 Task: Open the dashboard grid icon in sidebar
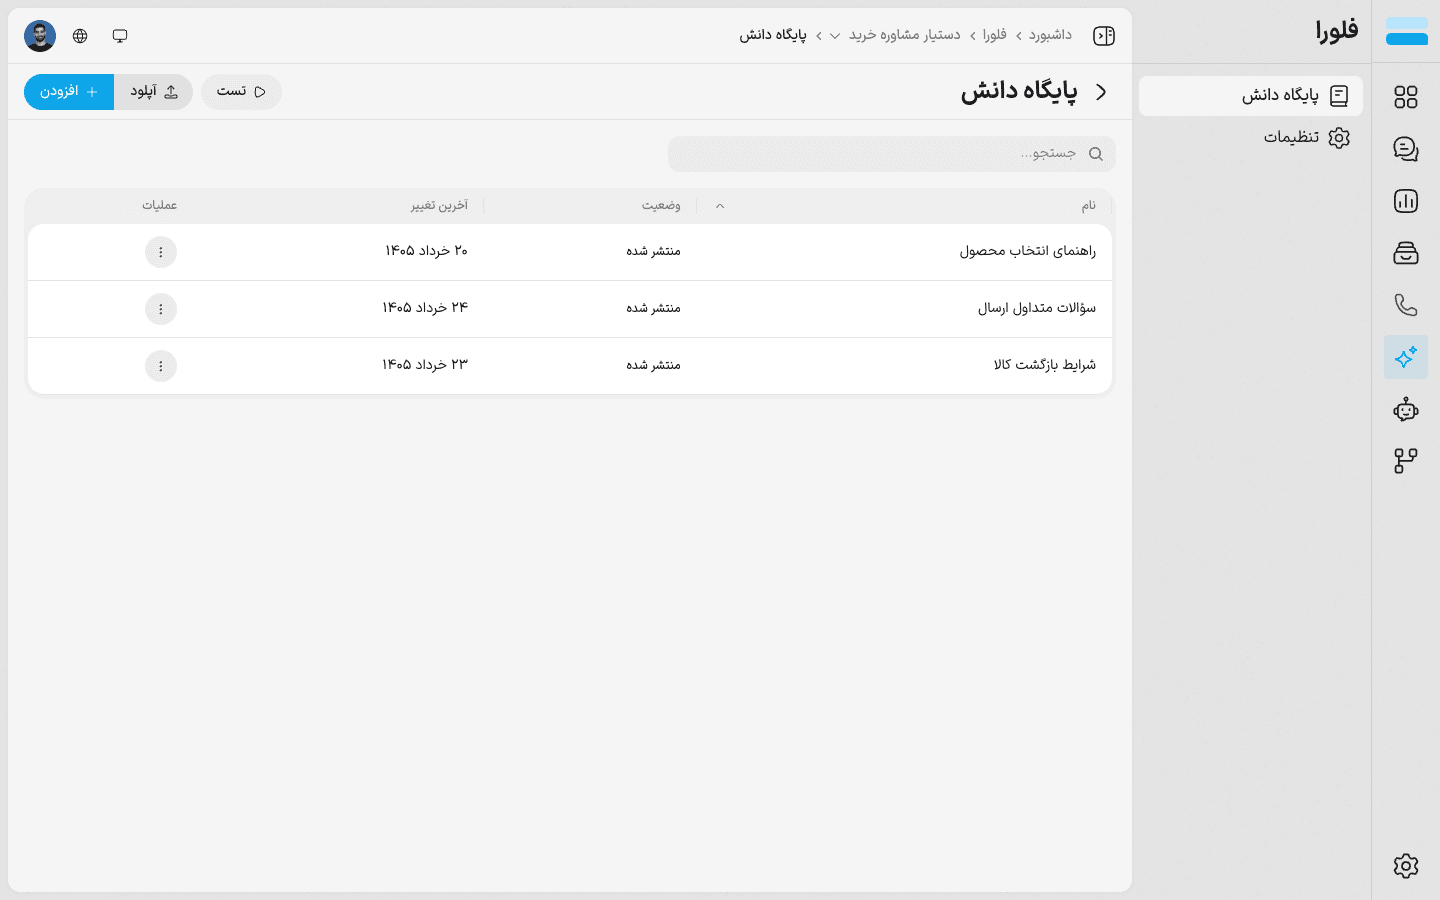click(x=1406, y=97)
